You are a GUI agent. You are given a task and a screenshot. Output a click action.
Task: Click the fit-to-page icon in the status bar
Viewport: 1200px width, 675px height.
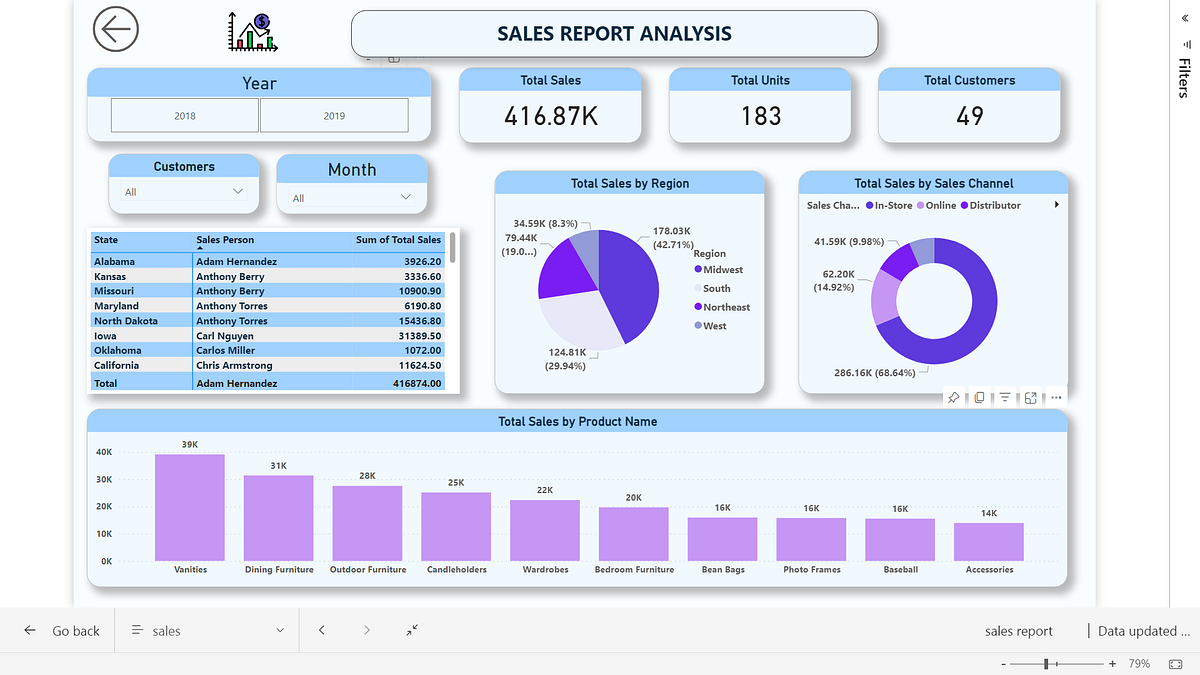[411, 631]
